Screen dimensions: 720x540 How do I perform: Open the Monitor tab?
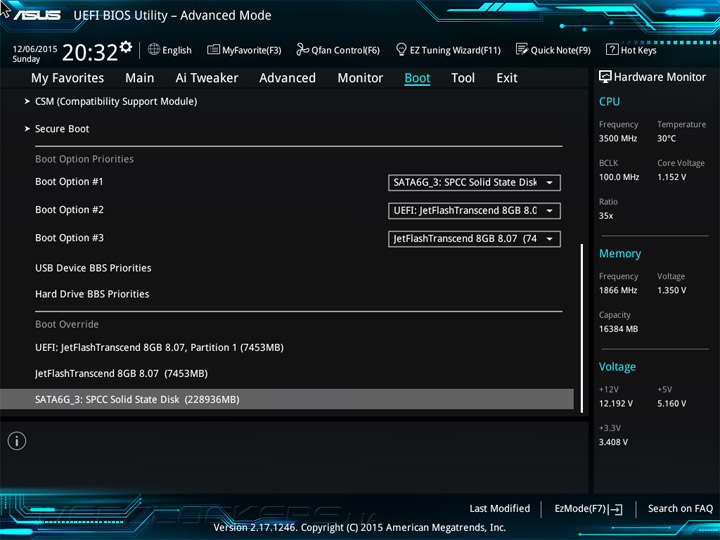click(x=360, y=78)
